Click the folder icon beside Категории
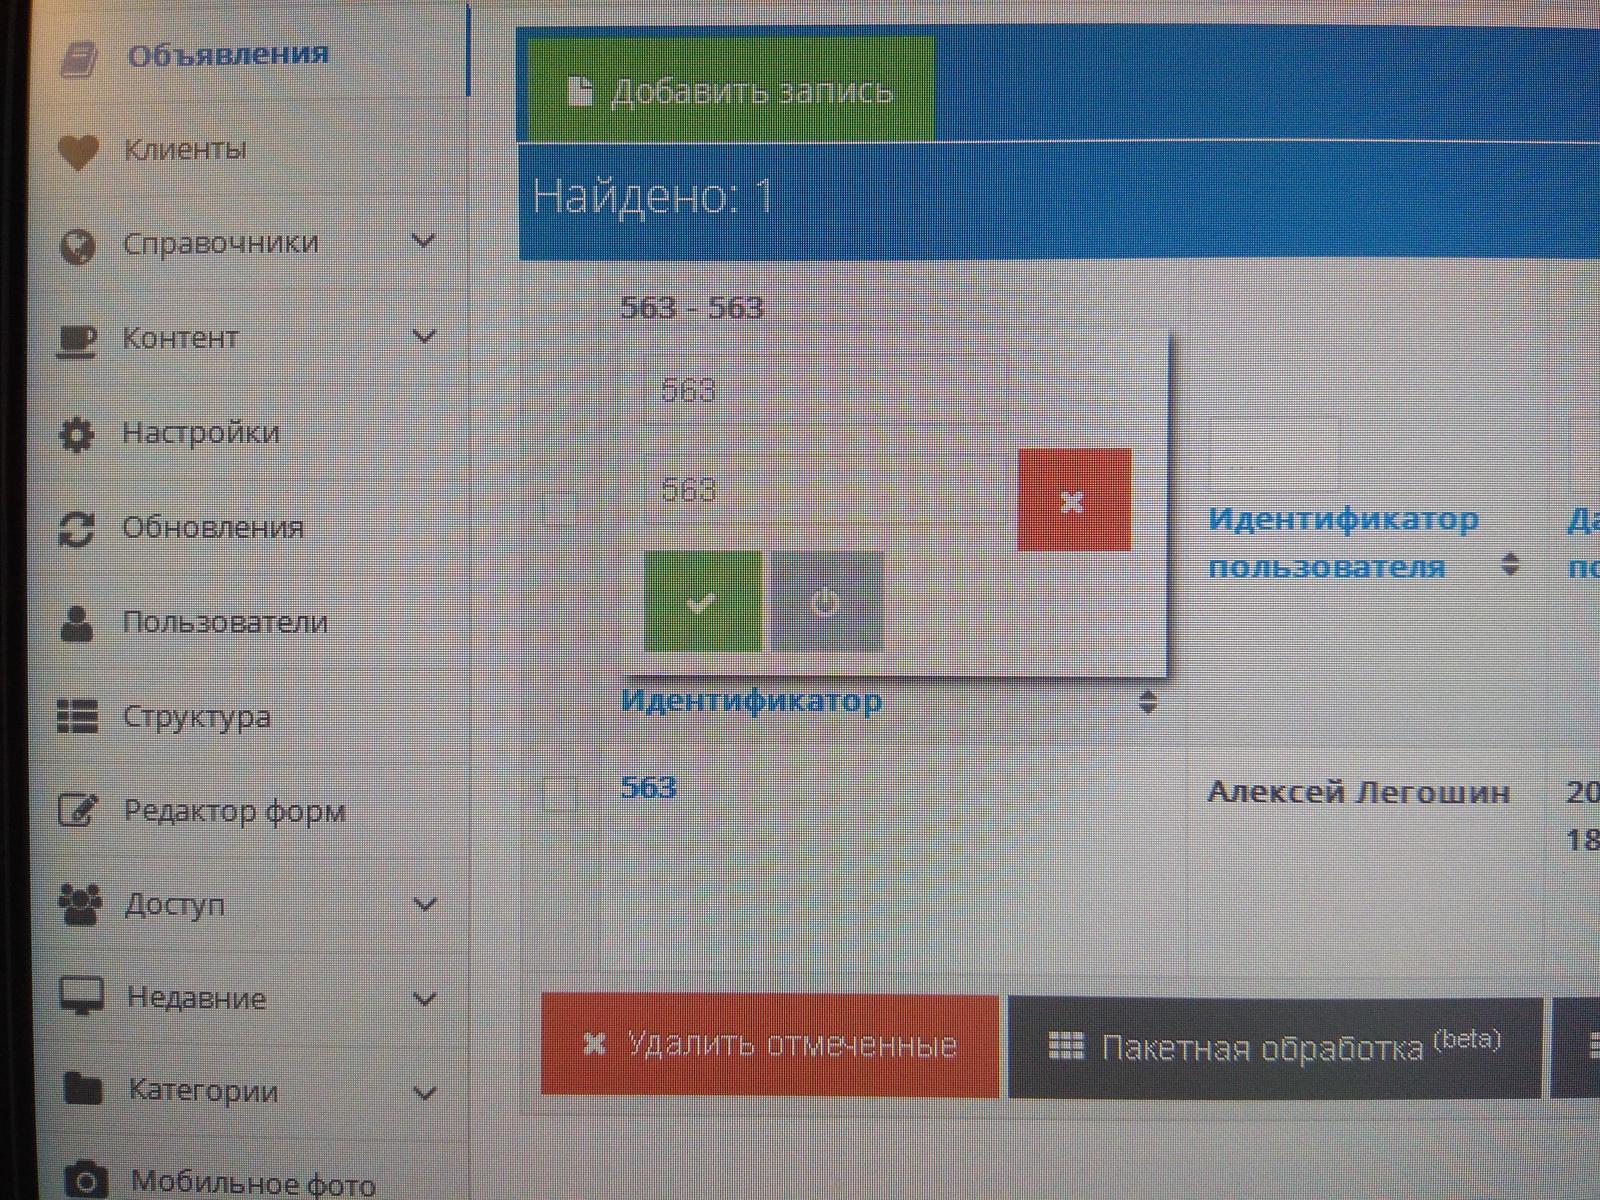The image size is (1600, 1200). (x=82, y=1088)
